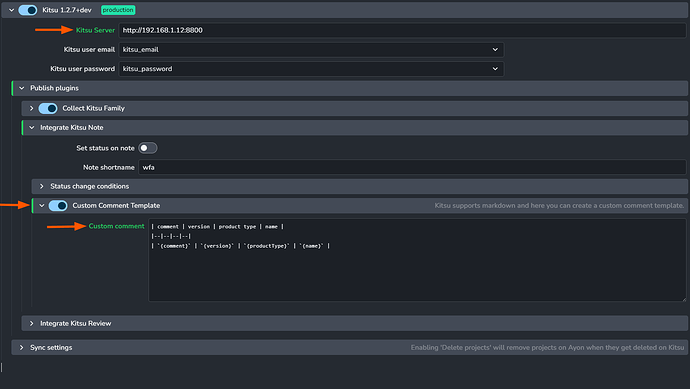690x389 pixels.
Task: Click the Note shortname label
Action: click(x=109, y=167)
